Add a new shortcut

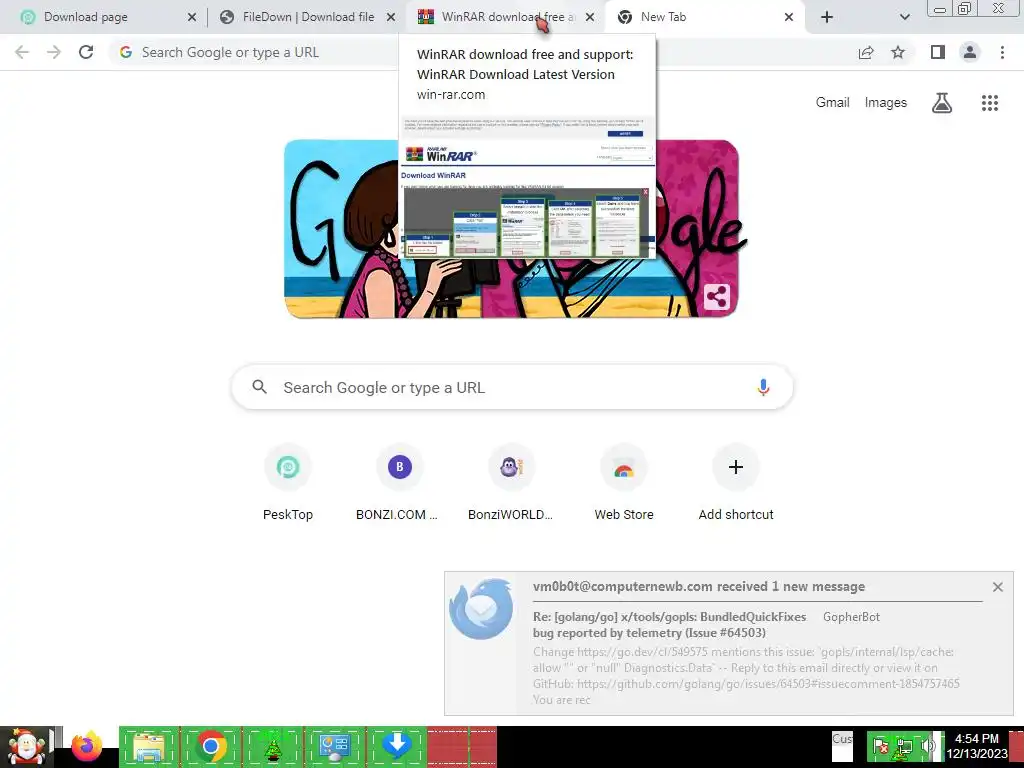click(736, 481)
